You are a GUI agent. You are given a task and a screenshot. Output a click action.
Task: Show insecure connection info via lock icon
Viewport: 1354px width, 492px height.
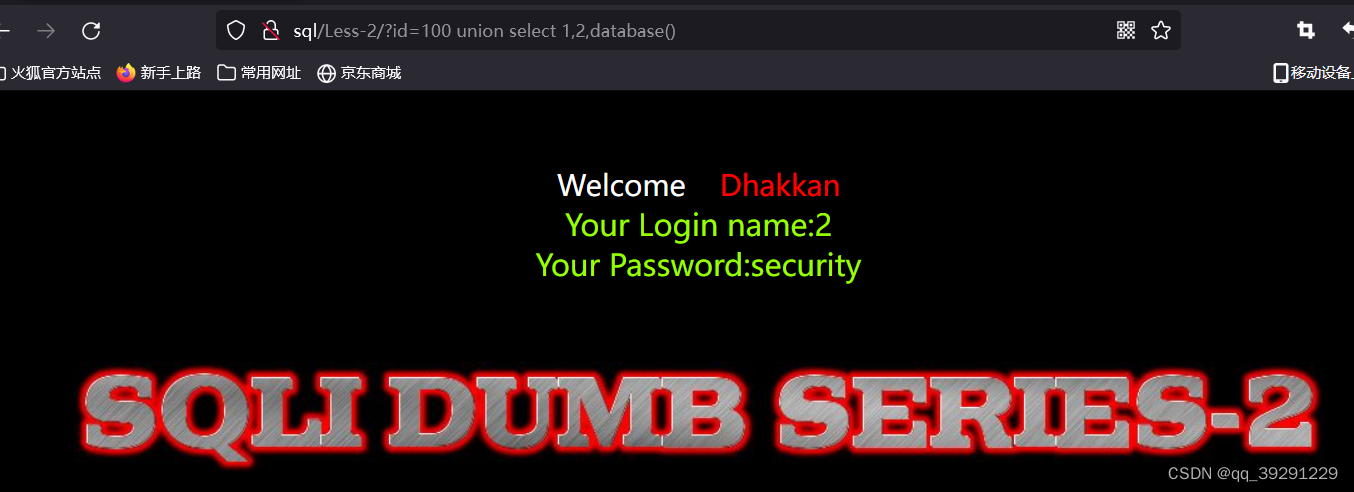click(269, 31)
